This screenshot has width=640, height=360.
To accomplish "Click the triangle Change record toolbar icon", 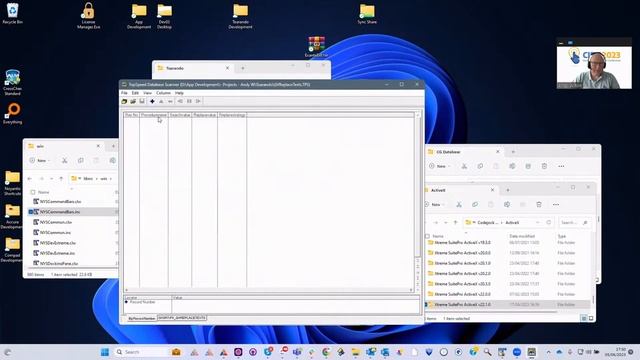I will coord(161,101).
